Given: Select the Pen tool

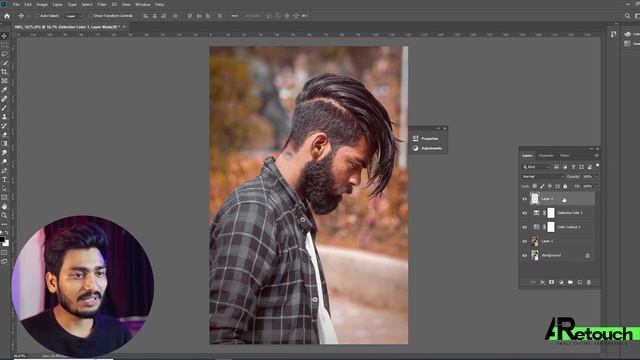Looking at the screenshot, I should click(4, 171).
